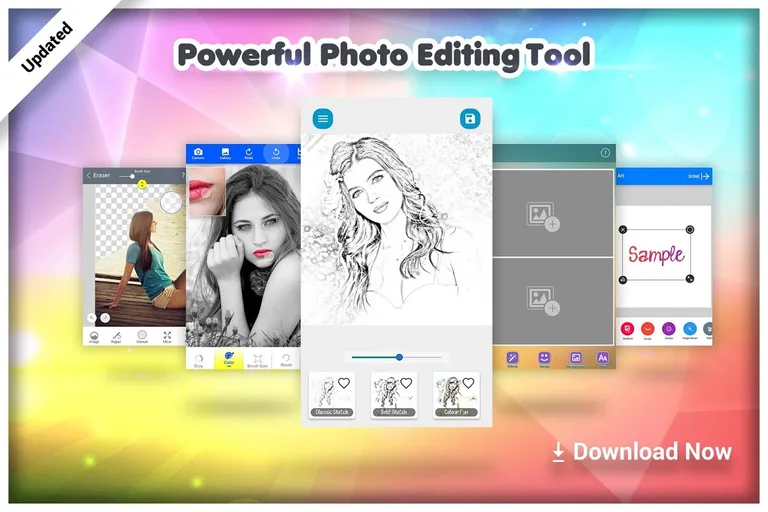The width and height of the screenshot is (768, 512).
Task: Select the Sample text element
Action: 656,255
